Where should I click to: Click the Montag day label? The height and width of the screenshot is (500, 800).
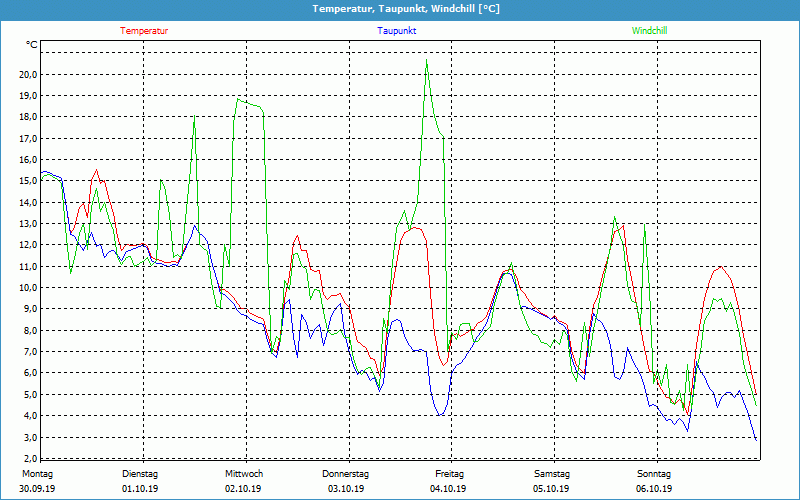tap(37, 474)
